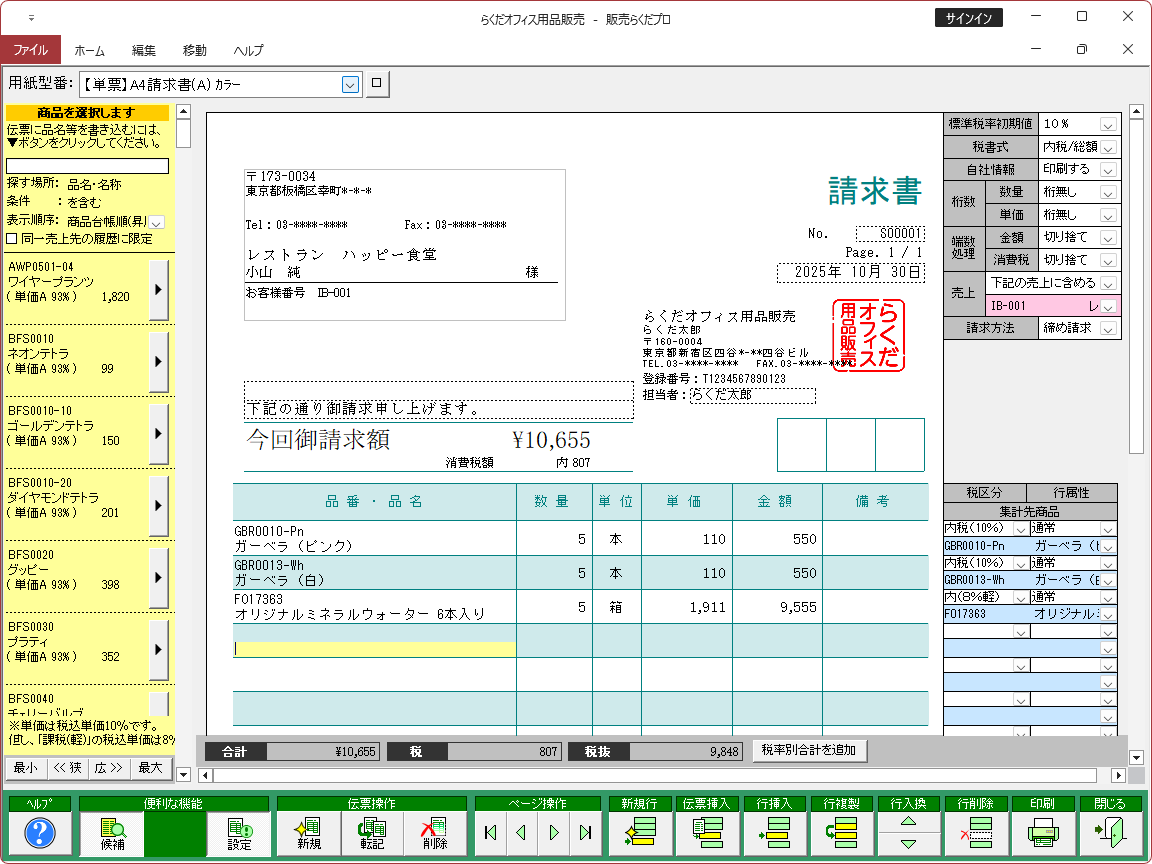Create a new slip with 新規 icon

point(307,832)
